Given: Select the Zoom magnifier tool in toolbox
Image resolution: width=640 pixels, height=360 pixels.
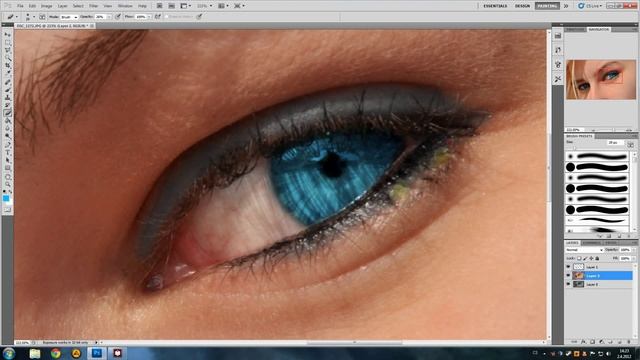Looking at the screenshot, I should click(x=7, y=184).
